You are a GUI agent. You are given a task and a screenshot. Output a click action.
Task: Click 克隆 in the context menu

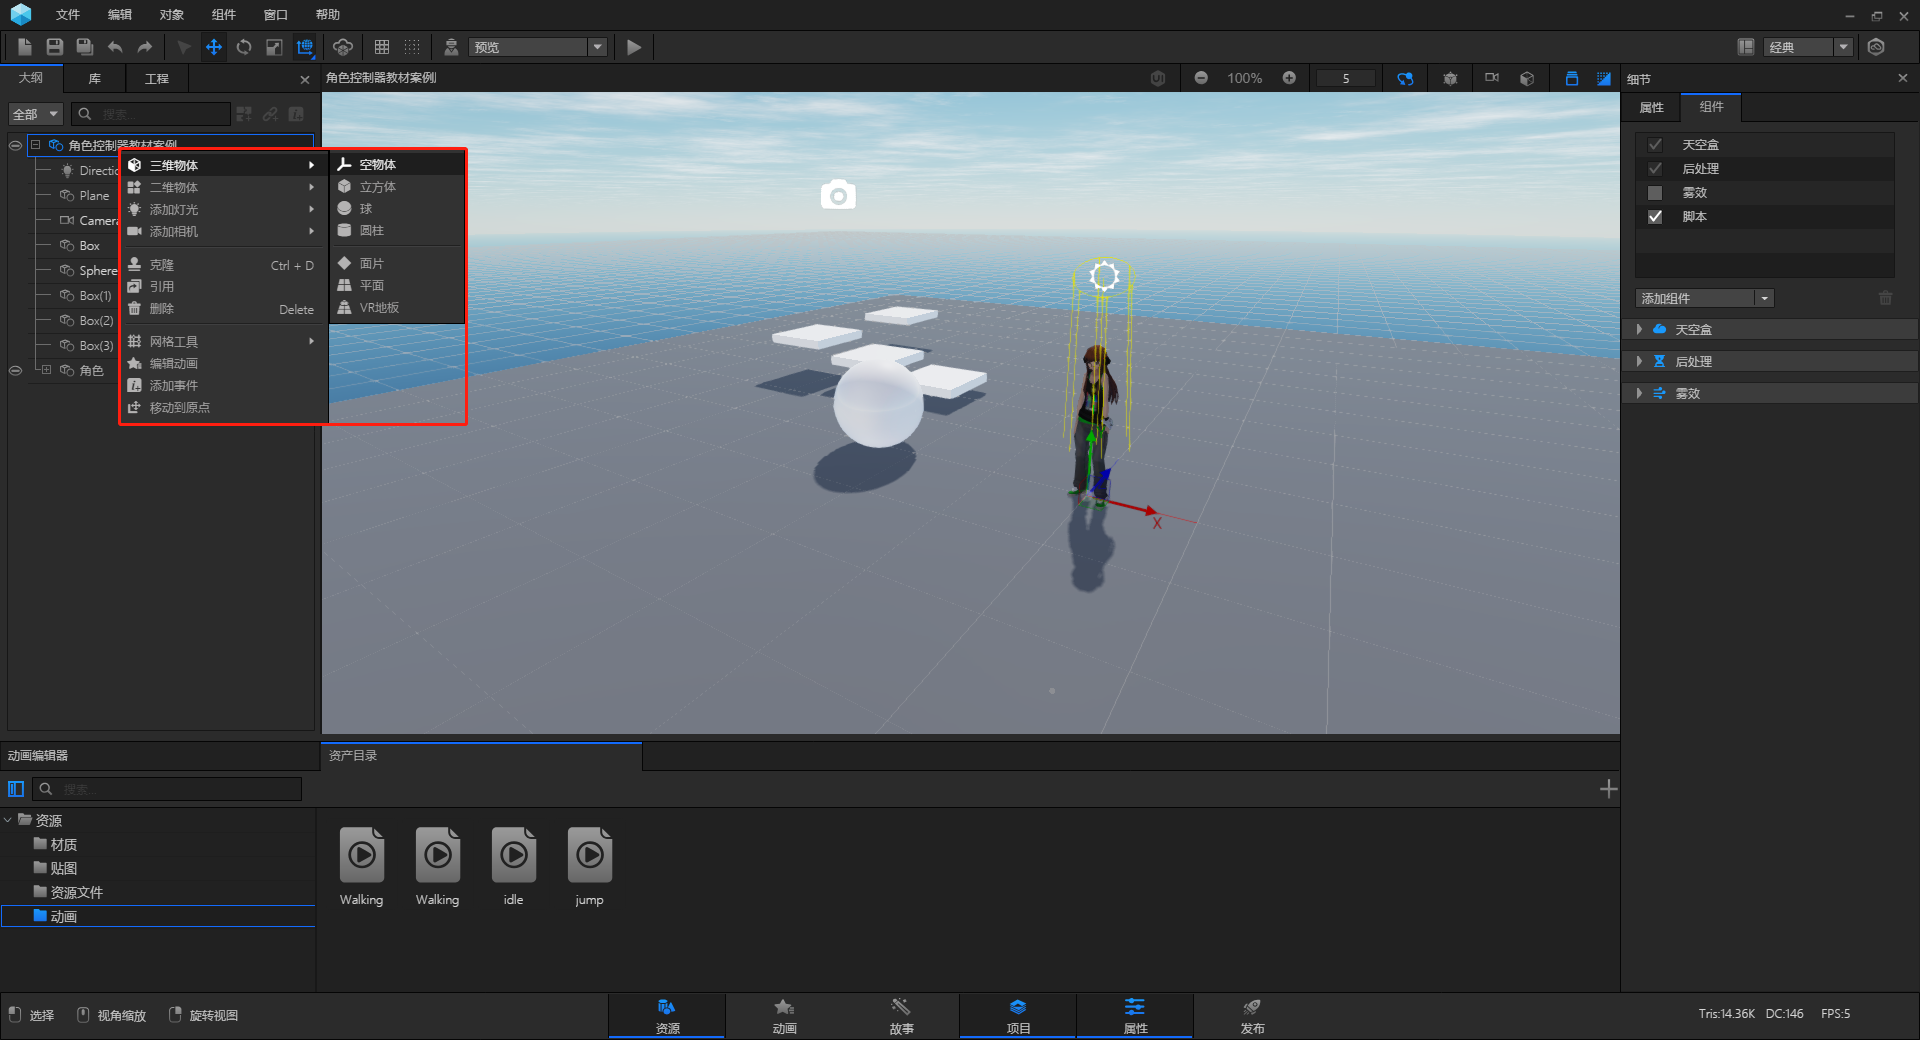[223, 265]
